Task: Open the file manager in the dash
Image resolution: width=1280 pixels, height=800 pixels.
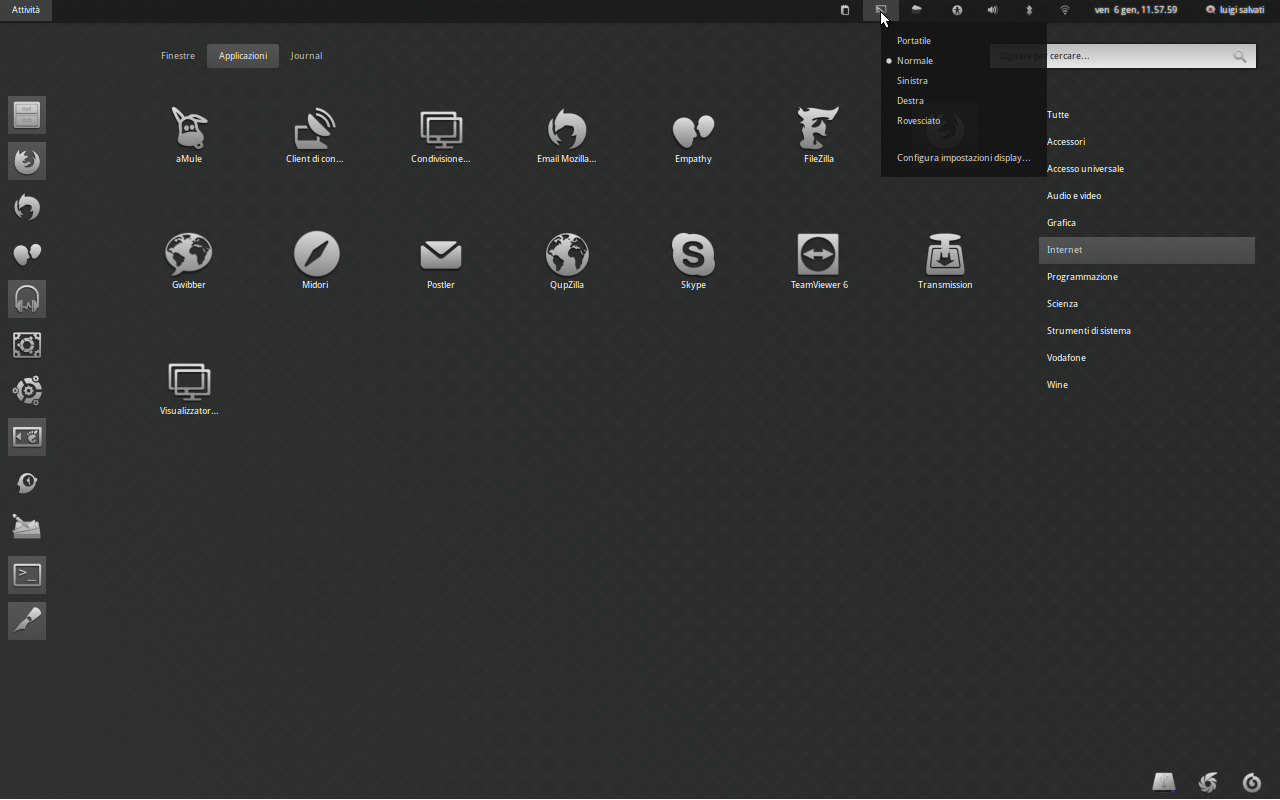Action: [27, 115]
